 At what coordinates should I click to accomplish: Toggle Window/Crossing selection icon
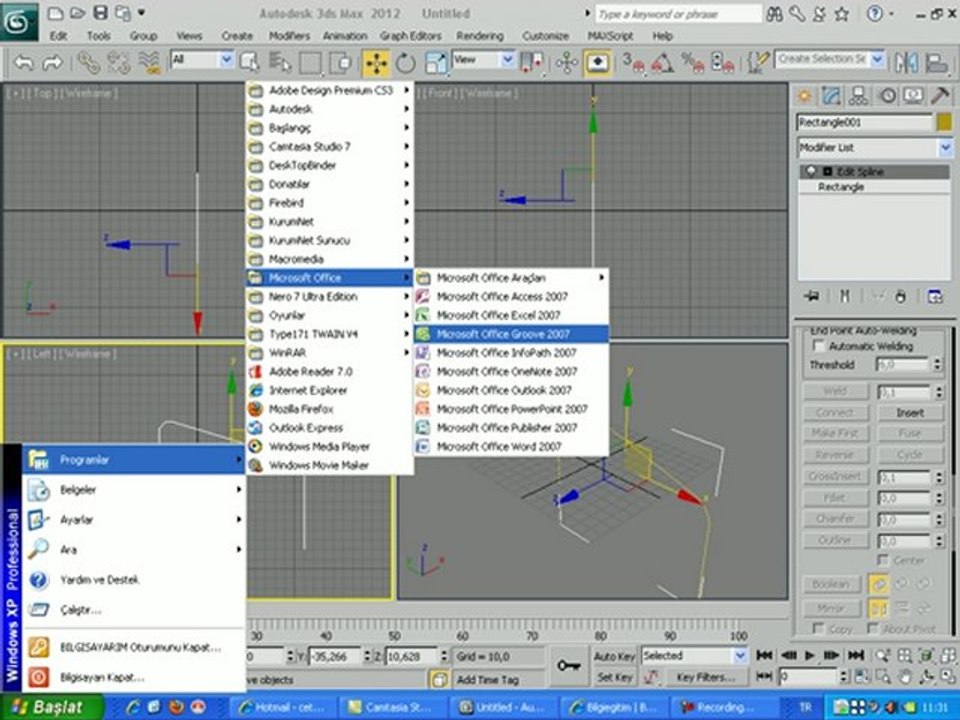coord(340,62)
